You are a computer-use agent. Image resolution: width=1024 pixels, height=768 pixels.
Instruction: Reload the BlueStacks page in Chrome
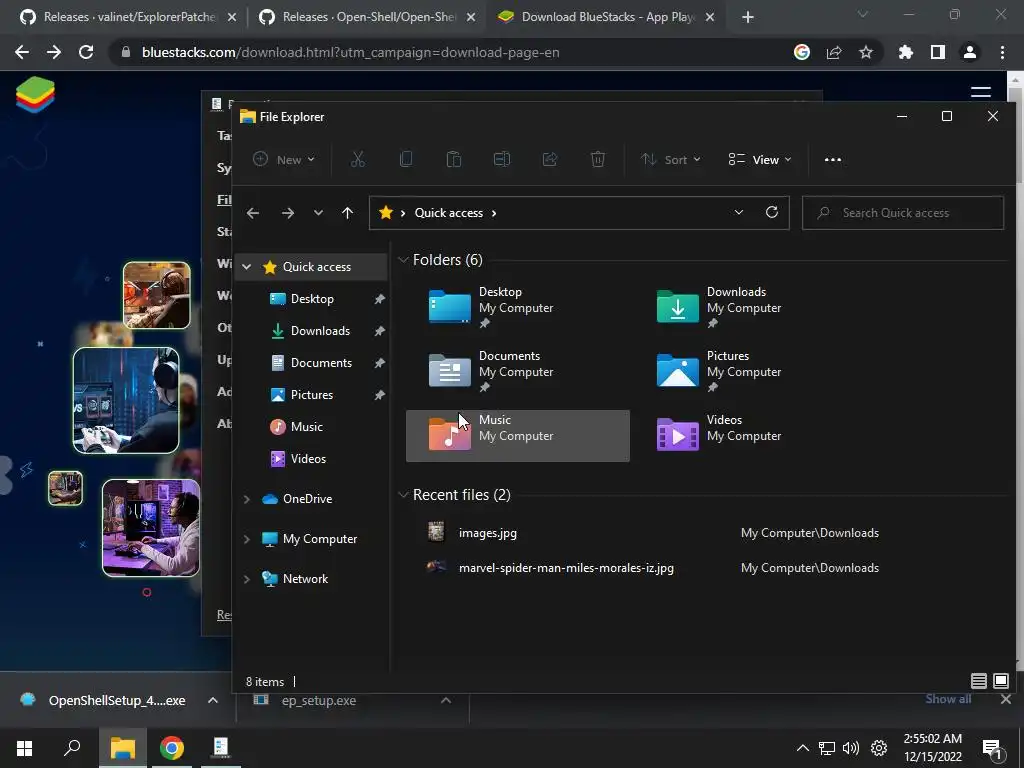click(x=86, y=52)
